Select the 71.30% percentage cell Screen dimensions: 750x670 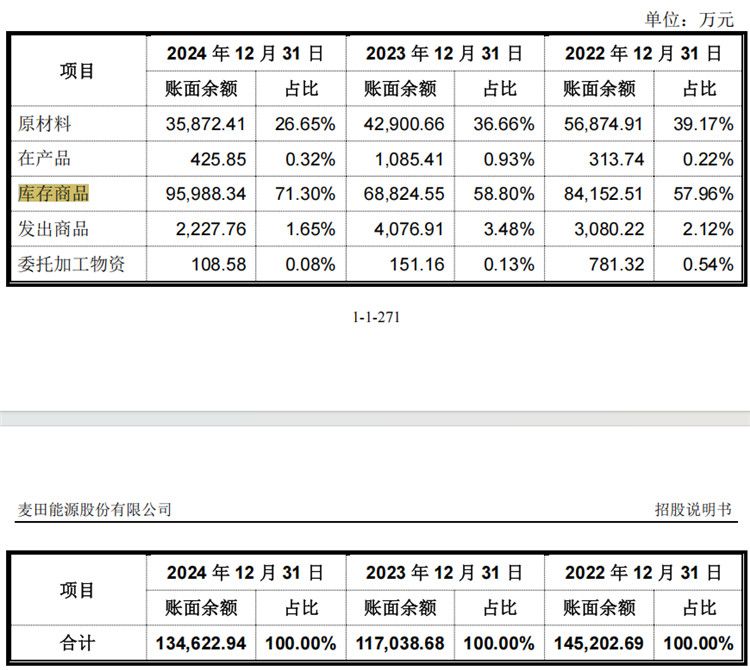pyautogui.click(x=302, y=194)
